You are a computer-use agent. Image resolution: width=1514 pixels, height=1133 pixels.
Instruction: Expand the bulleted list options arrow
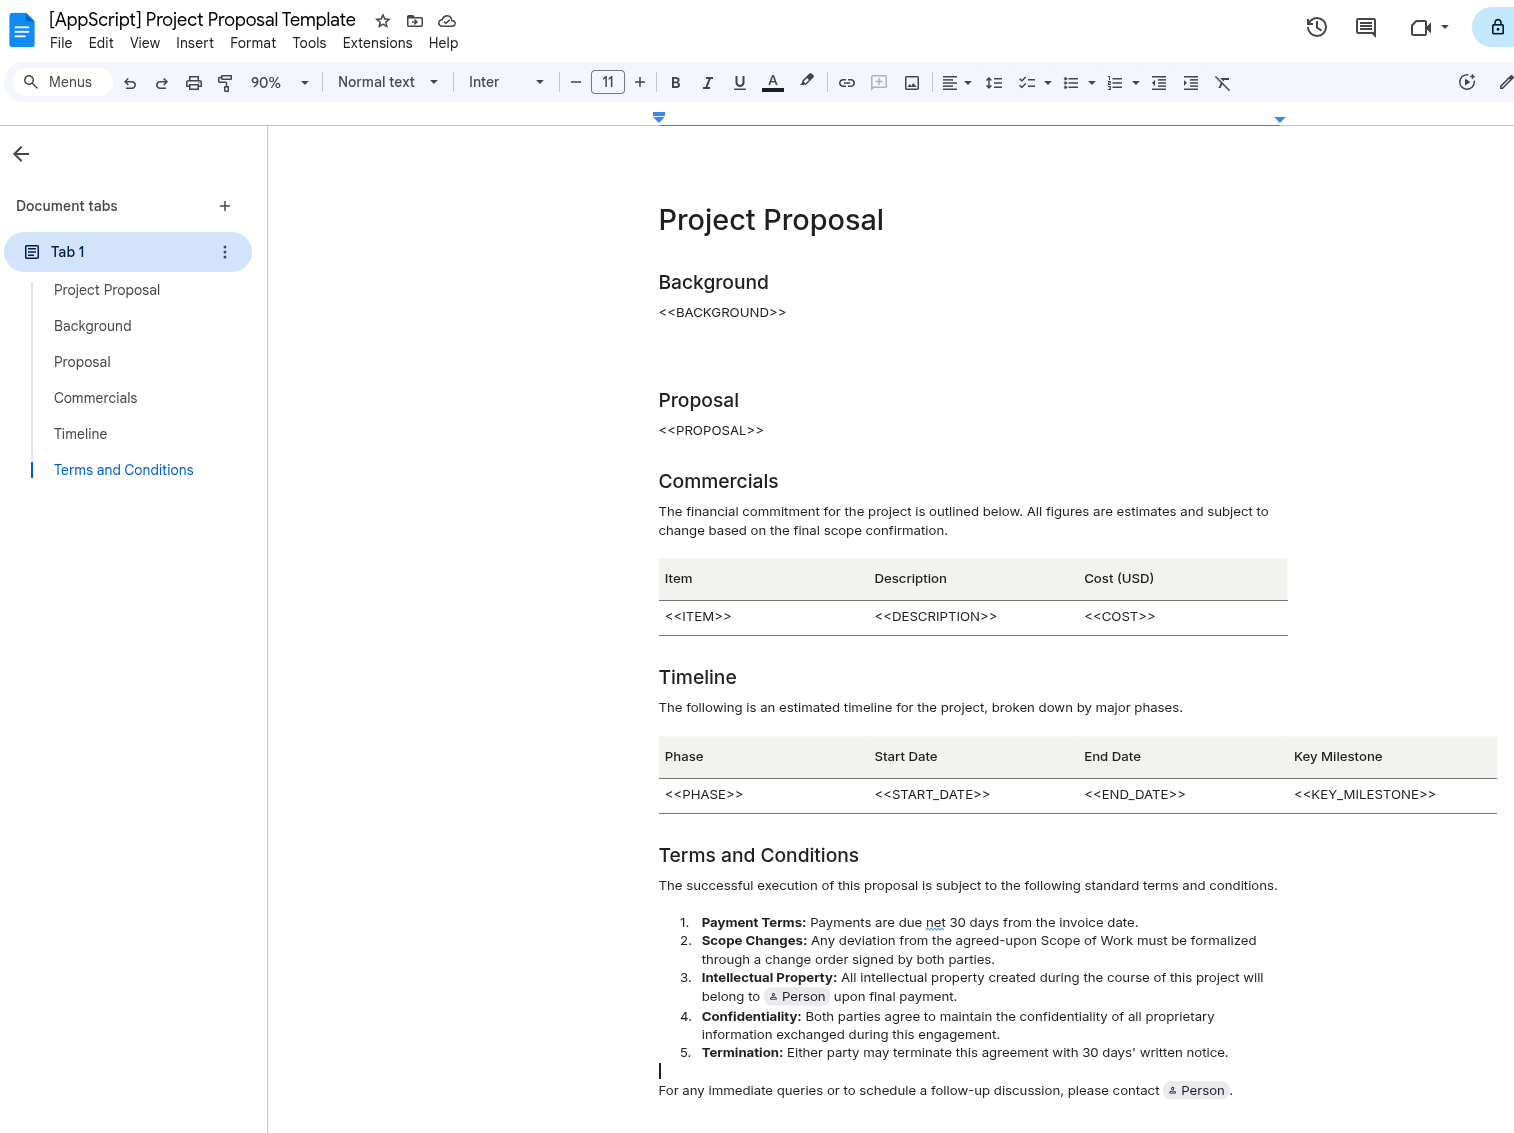pos(1092,83)
